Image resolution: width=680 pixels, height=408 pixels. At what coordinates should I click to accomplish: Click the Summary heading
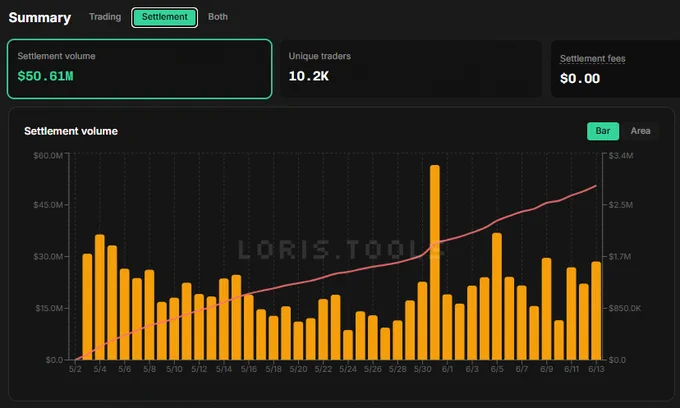pos(40,17)
